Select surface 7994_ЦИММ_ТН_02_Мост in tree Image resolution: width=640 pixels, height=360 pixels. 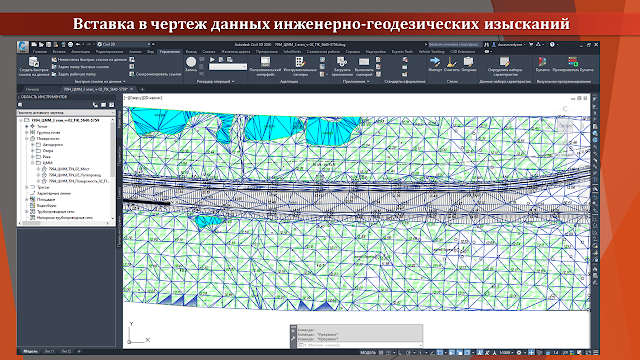69,169
